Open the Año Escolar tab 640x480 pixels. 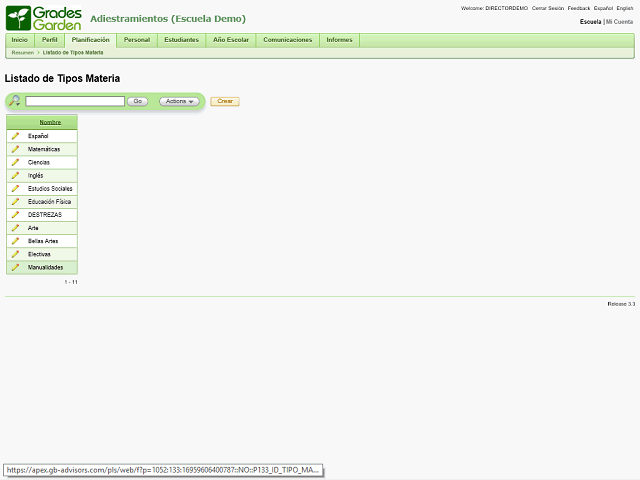coord(231,40)
